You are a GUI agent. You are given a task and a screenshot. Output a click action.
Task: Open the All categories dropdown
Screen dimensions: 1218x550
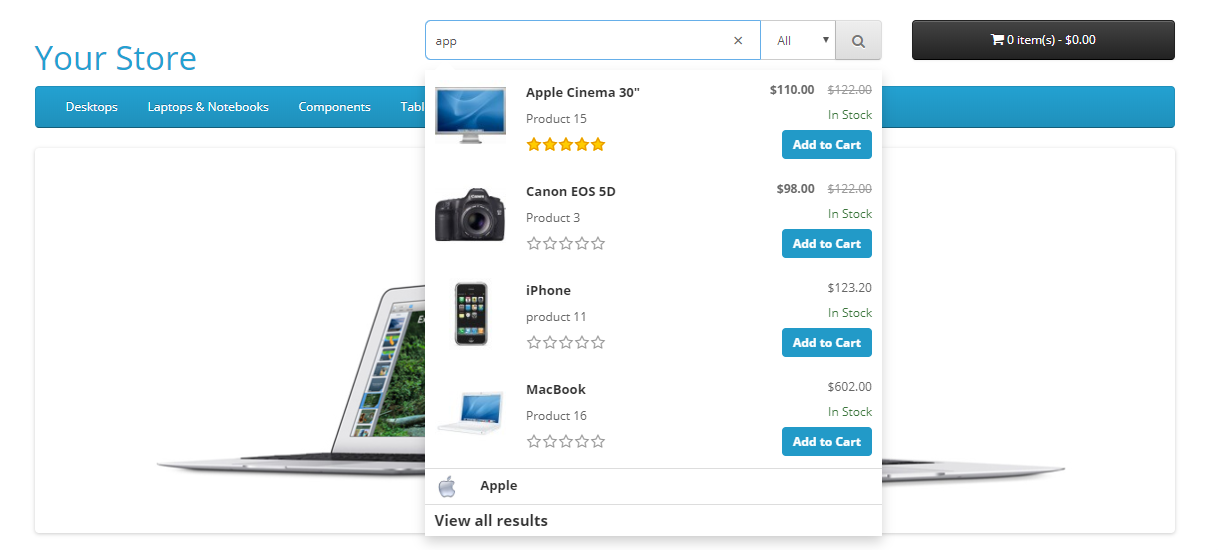pos(798,41)
